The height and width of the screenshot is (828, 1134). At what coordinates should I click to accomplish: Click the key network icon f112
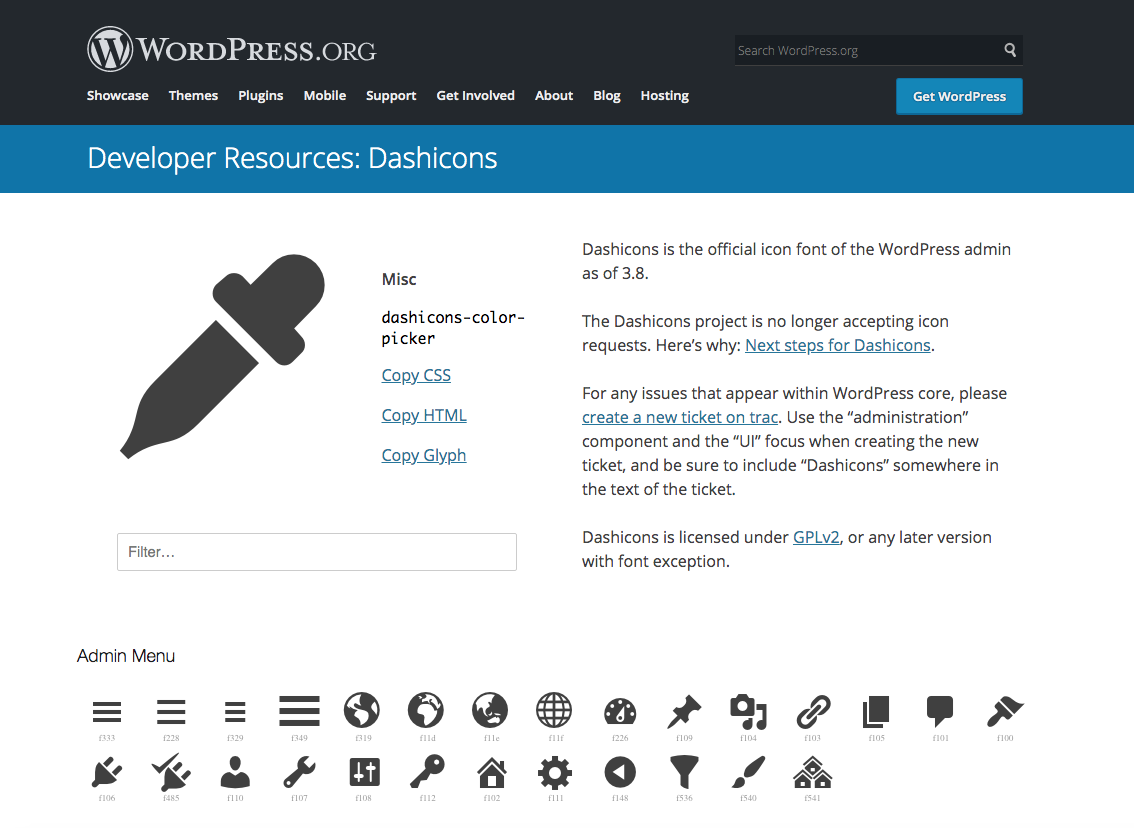pos(427,771)
